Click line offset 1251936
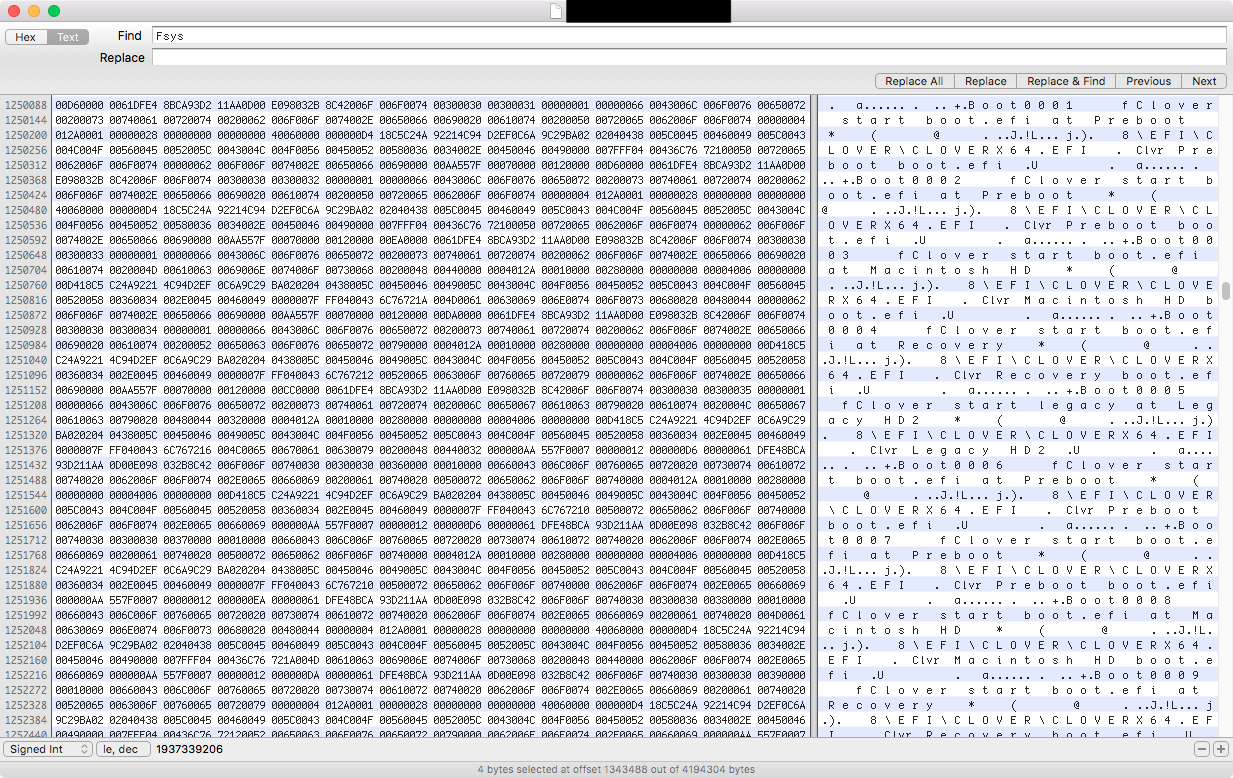The width and height of the screenshot is (1233, 778). [25, 600]
